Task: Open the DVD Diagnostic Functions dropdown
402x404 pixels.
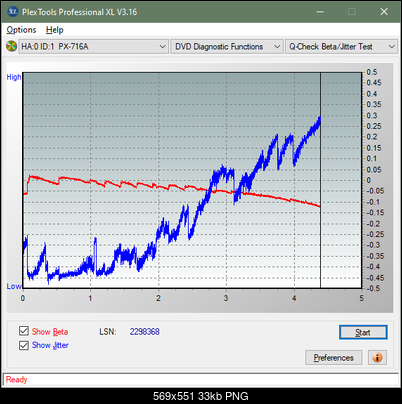Action: (227, 47)
